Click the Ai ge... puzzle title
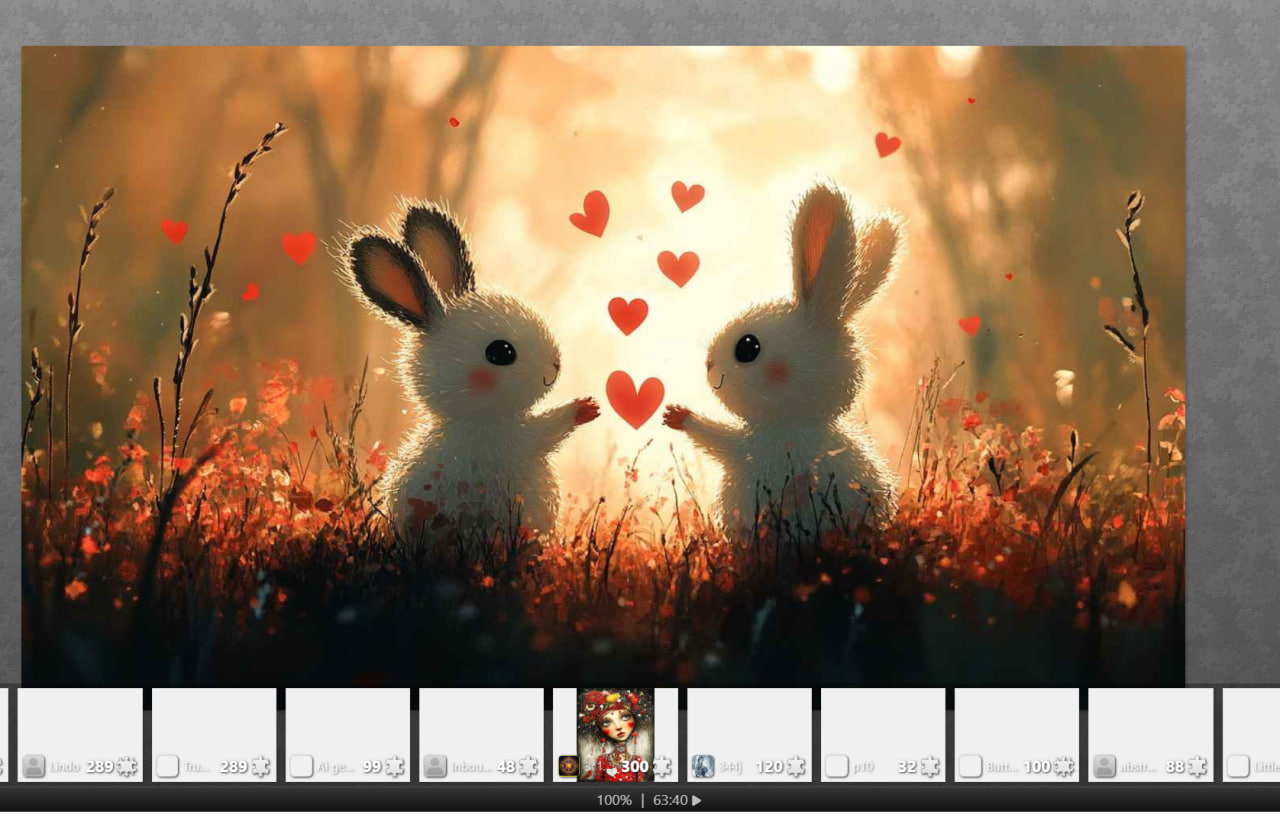 click(334, 767)
